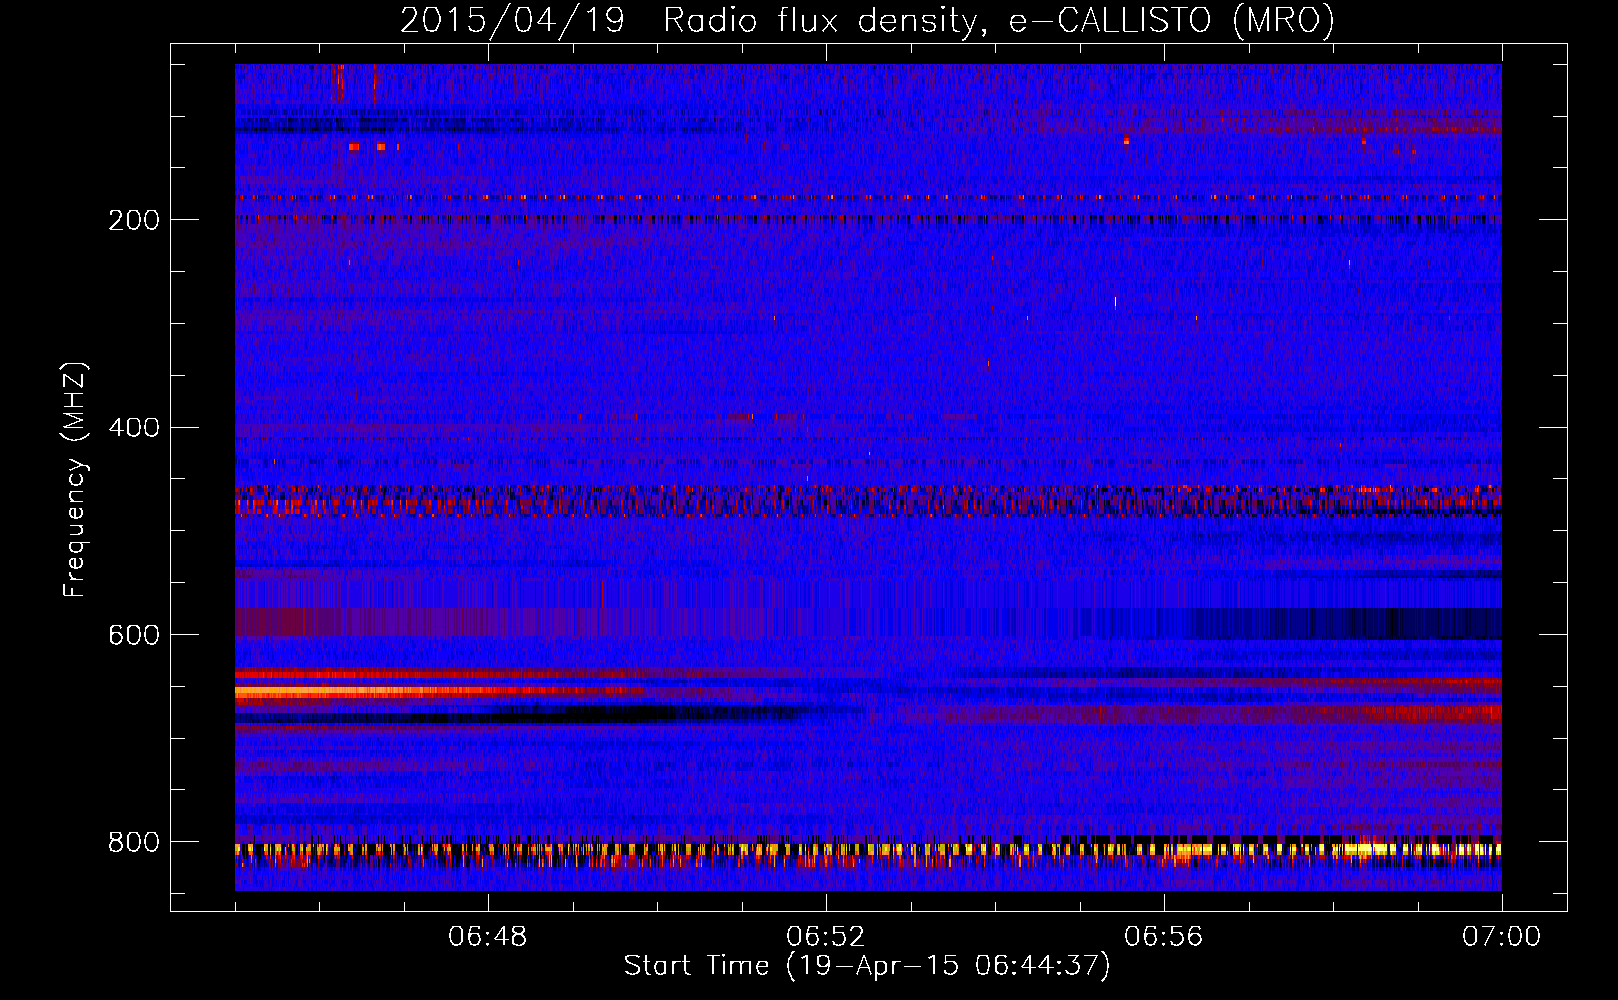The height and width of the screenshot is (1000, 1618).
Task: Click the 'Frequency (MHZ)' y-axis label
Action: click(75, 480)
